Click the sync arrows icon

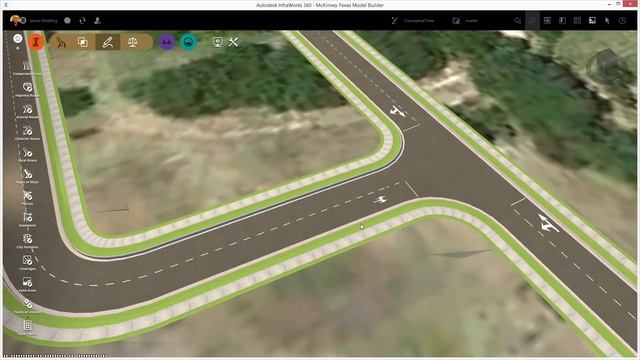point(82,20)
